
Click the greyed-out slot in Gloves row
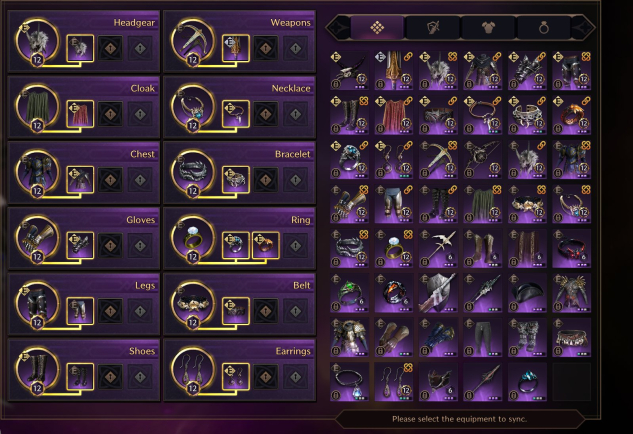point(140,245)
